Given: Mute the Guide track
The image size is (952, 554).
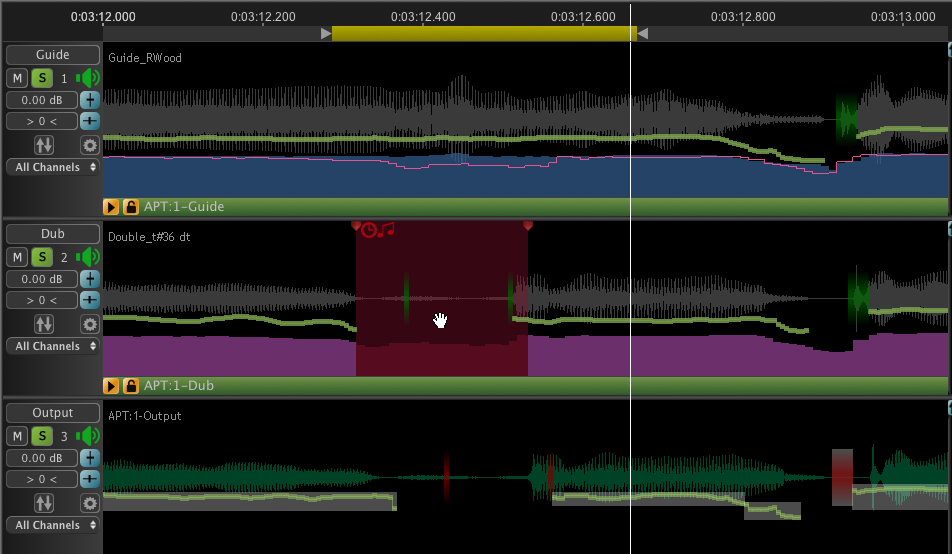Looking at the screenshot, I should 17,78.
